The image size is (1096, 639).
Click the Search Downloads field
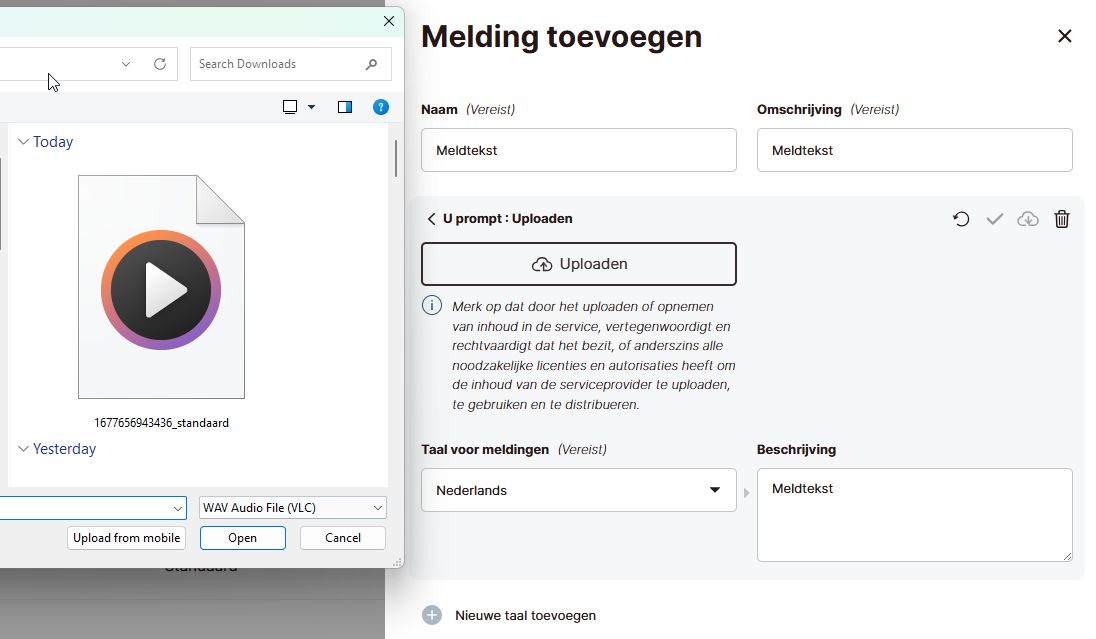[x=278, y=64]
